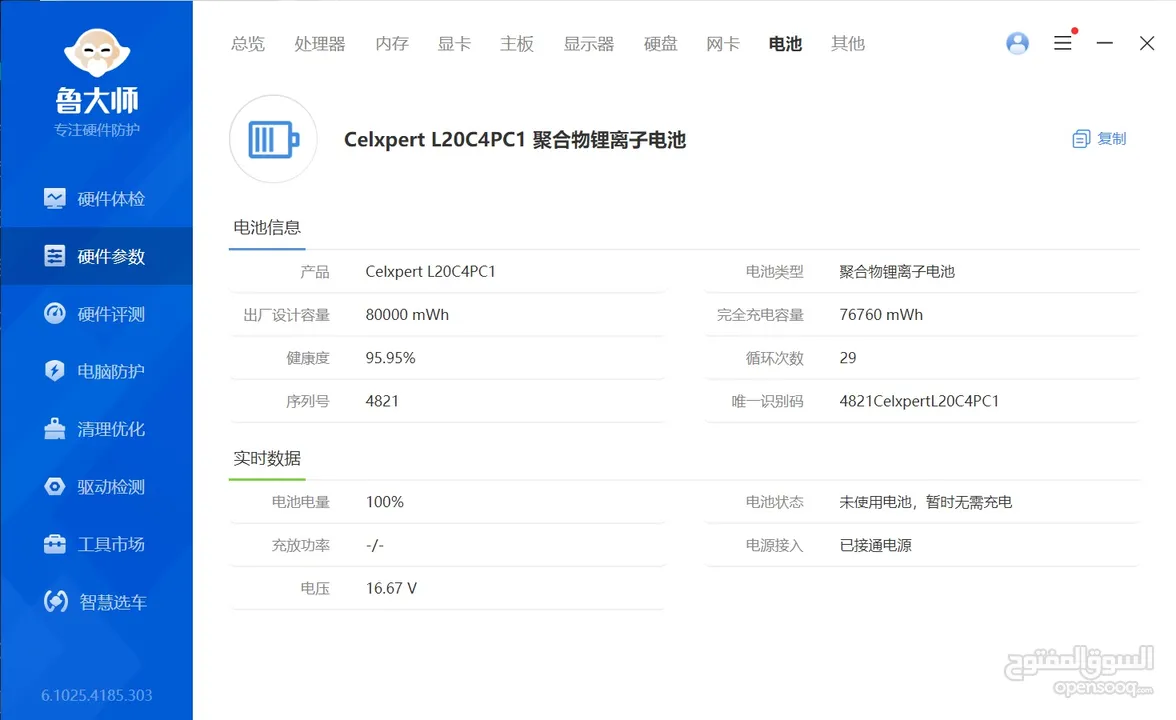This screenshot has width=1176, height=720.
Task: Open 工具市场 from sidebar
Action: pyautogui.click(x=96, y=544)
